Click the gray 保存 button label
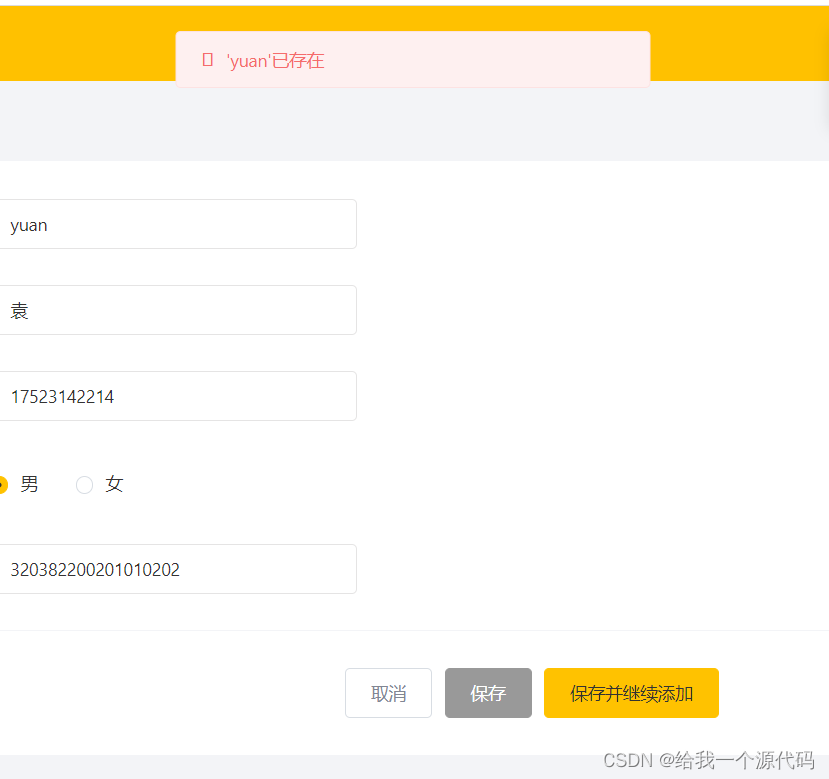Image resolution: width=829 pixels, height=779 pixels. (488, 692)
